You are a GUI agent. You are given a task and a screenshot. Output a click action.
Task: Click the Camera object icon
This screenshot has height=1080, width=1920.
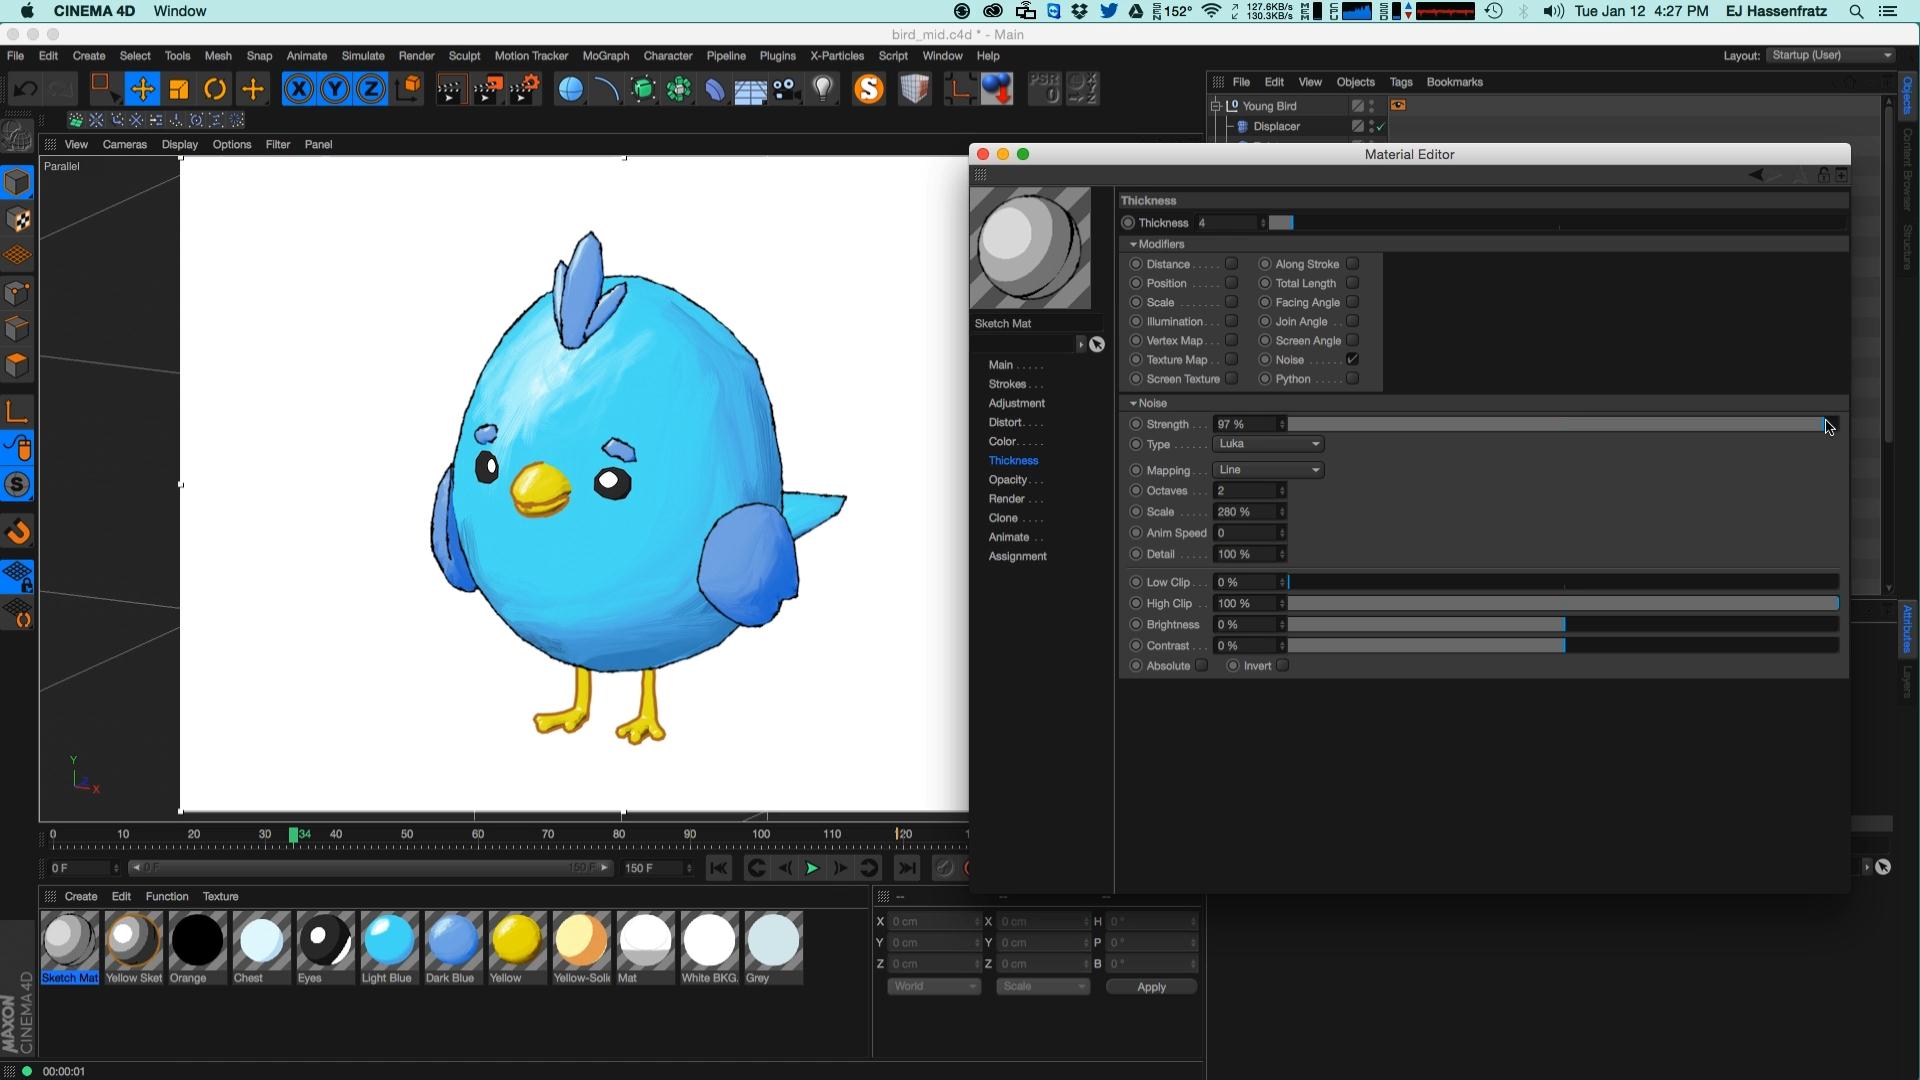787,90
